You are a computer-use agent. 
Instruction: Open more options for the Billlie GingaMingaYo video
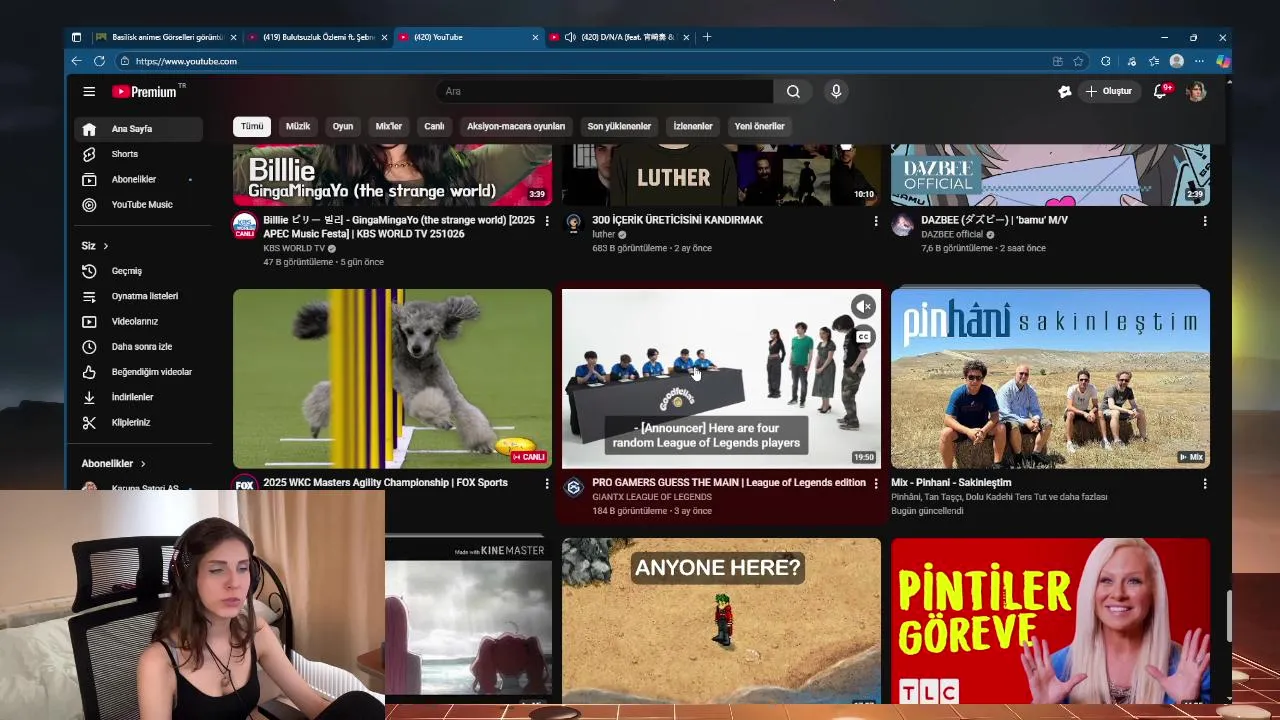point(546,221)
